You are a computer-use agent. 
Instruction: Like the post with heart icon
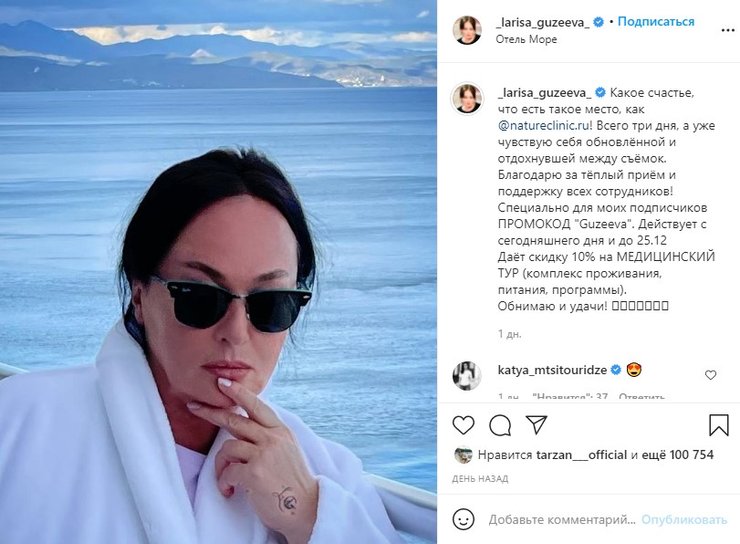463,426
